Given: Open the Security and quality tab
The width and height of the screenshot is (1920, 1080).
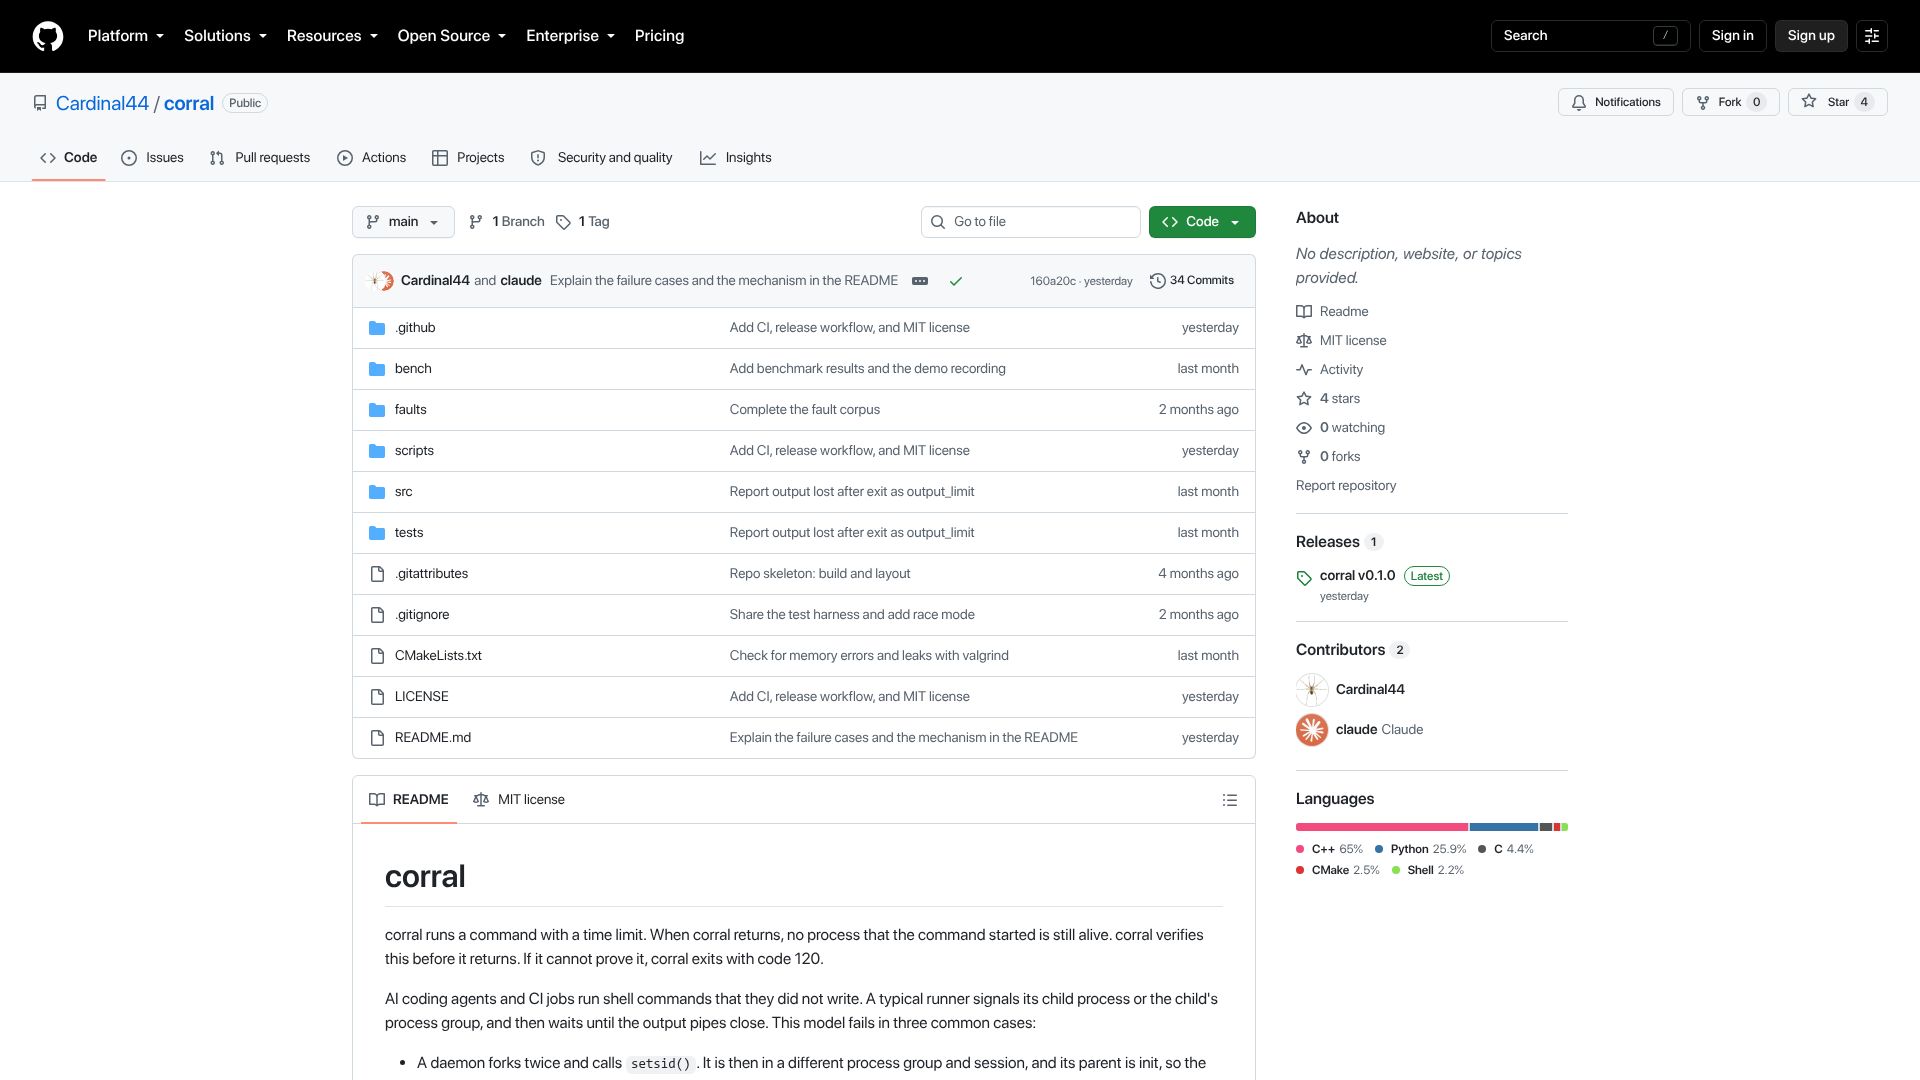Looking at the screenshot, I should [601, 158].
